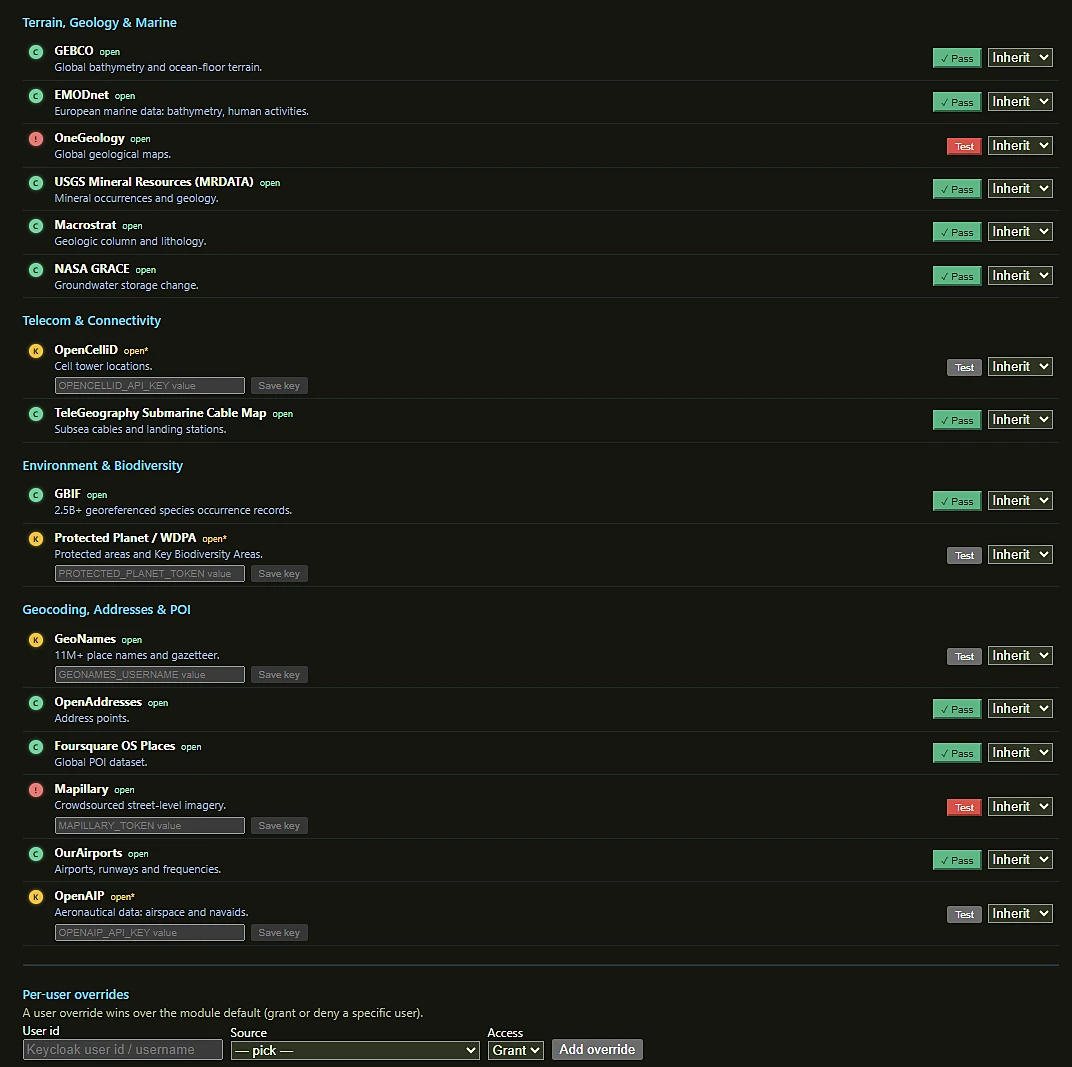Open the Inherit dropdown for Macrostrat
The width and height of the screenshot is (1072, 1067).
pyautogui.click(x=1020, y=232)
